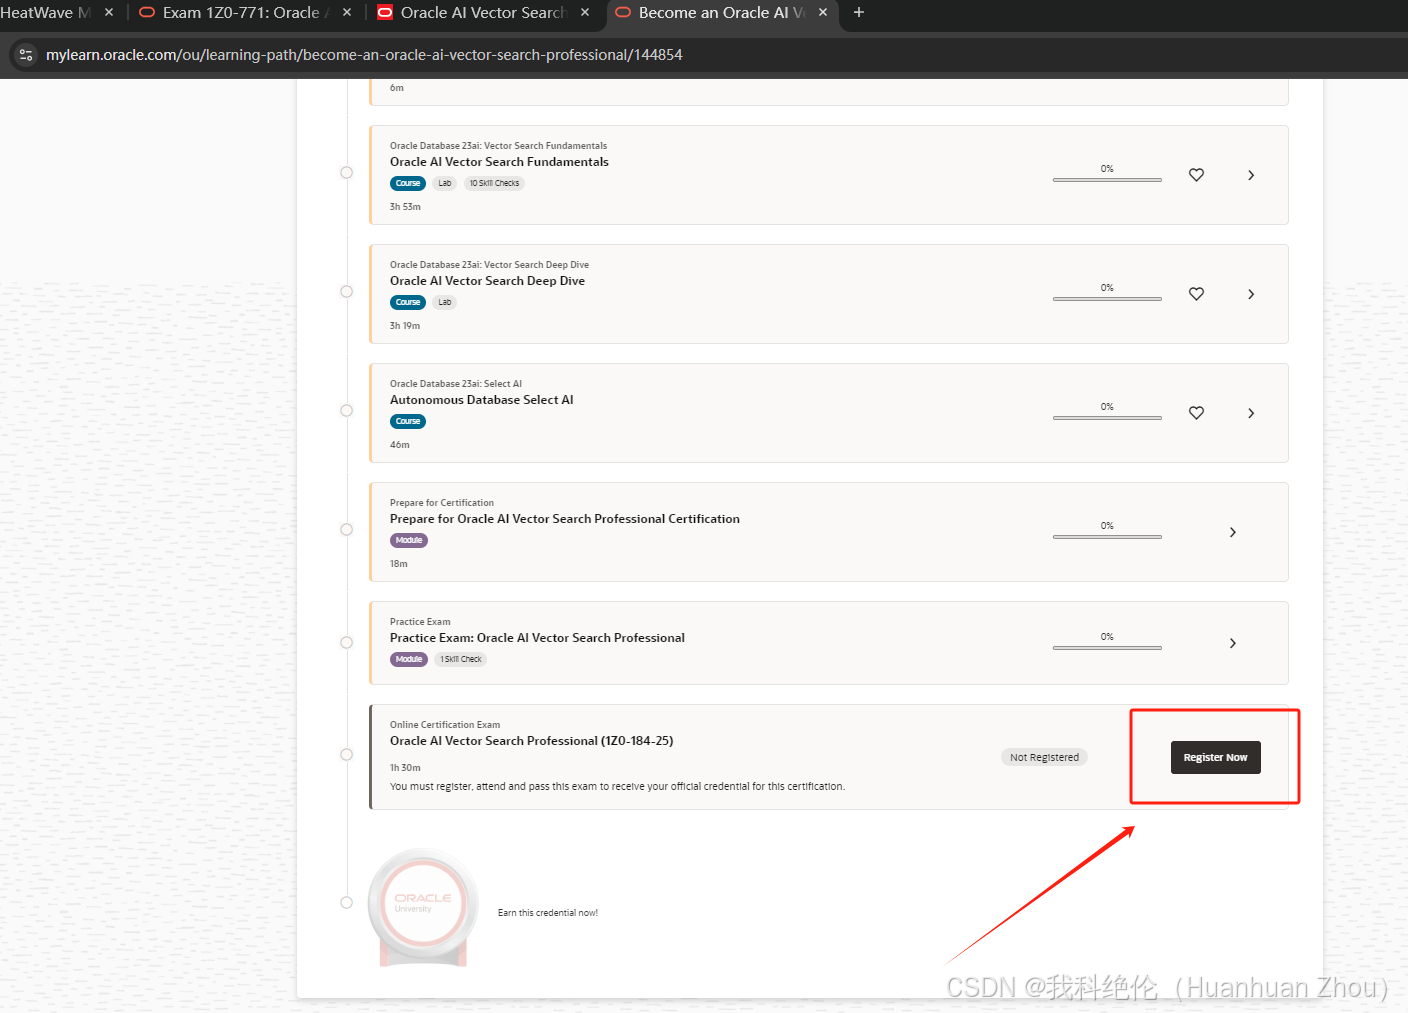This screenshot has width=1408, height=1013.
Task: Open Autonomous Database Select AI chevron
Action: (x=1251, y=413)
